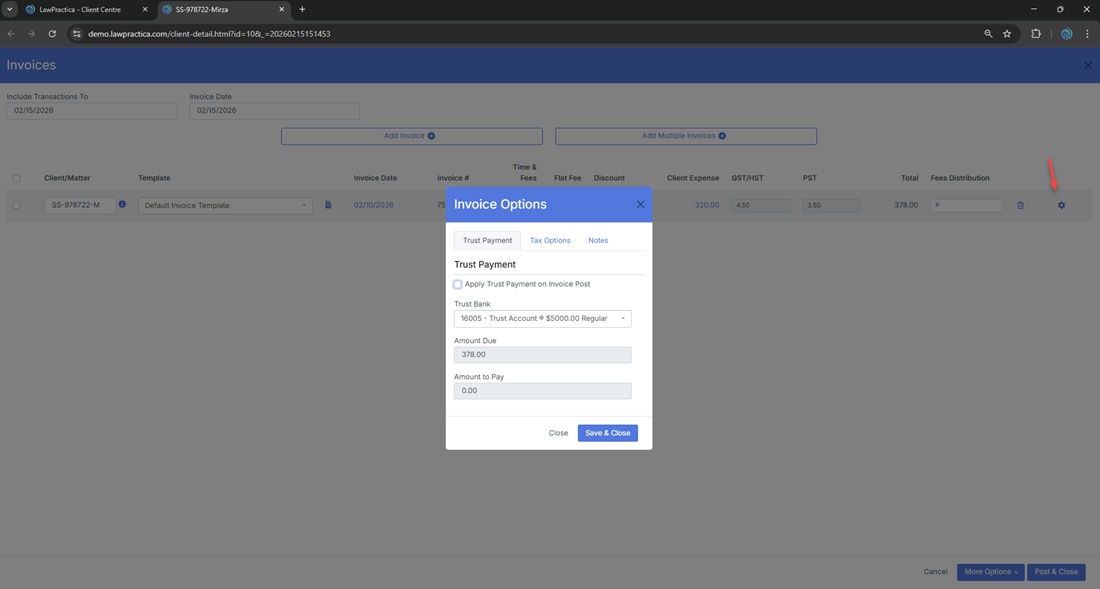Click the Add Multiple Invoices button
Viewport: 1100px width, 589px height.
click(685, 136)
